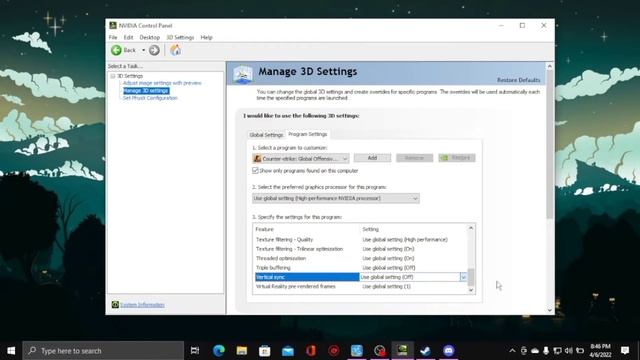The width and height of the screenshot is (640, 360).
Task: Click main panel scroll-up arrow
Action: (549, 66)
